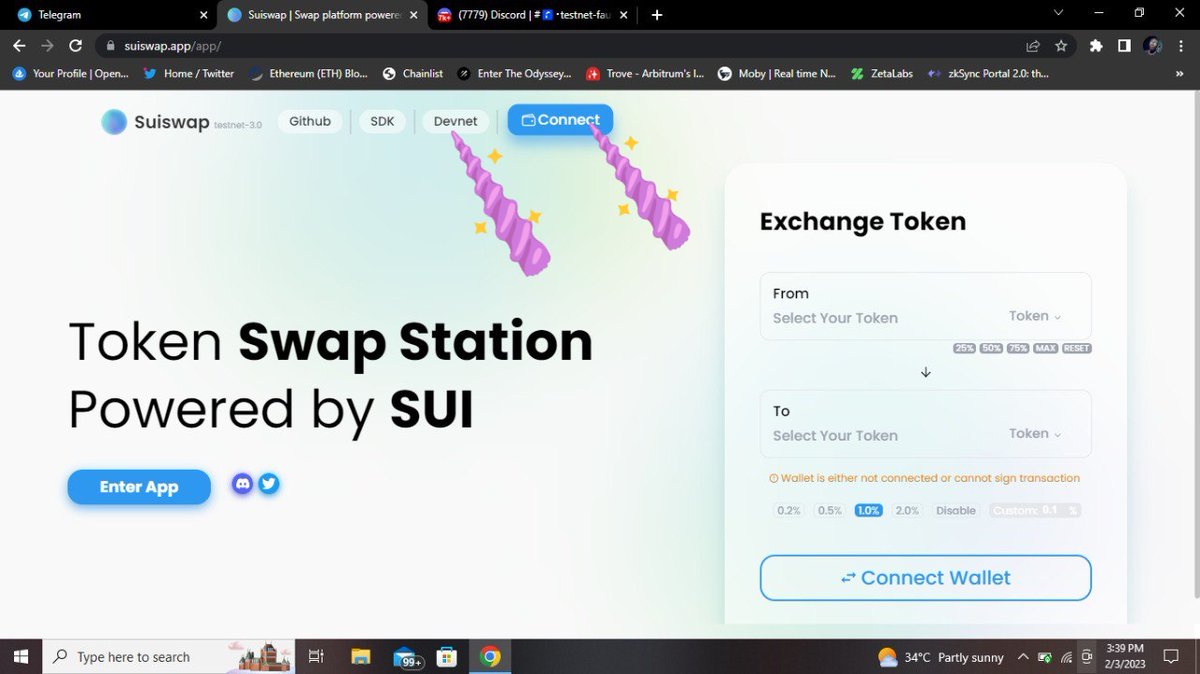The image size is (1200, 674).
Task: Click the swap direction down arrow
Action: coord(925,372)
